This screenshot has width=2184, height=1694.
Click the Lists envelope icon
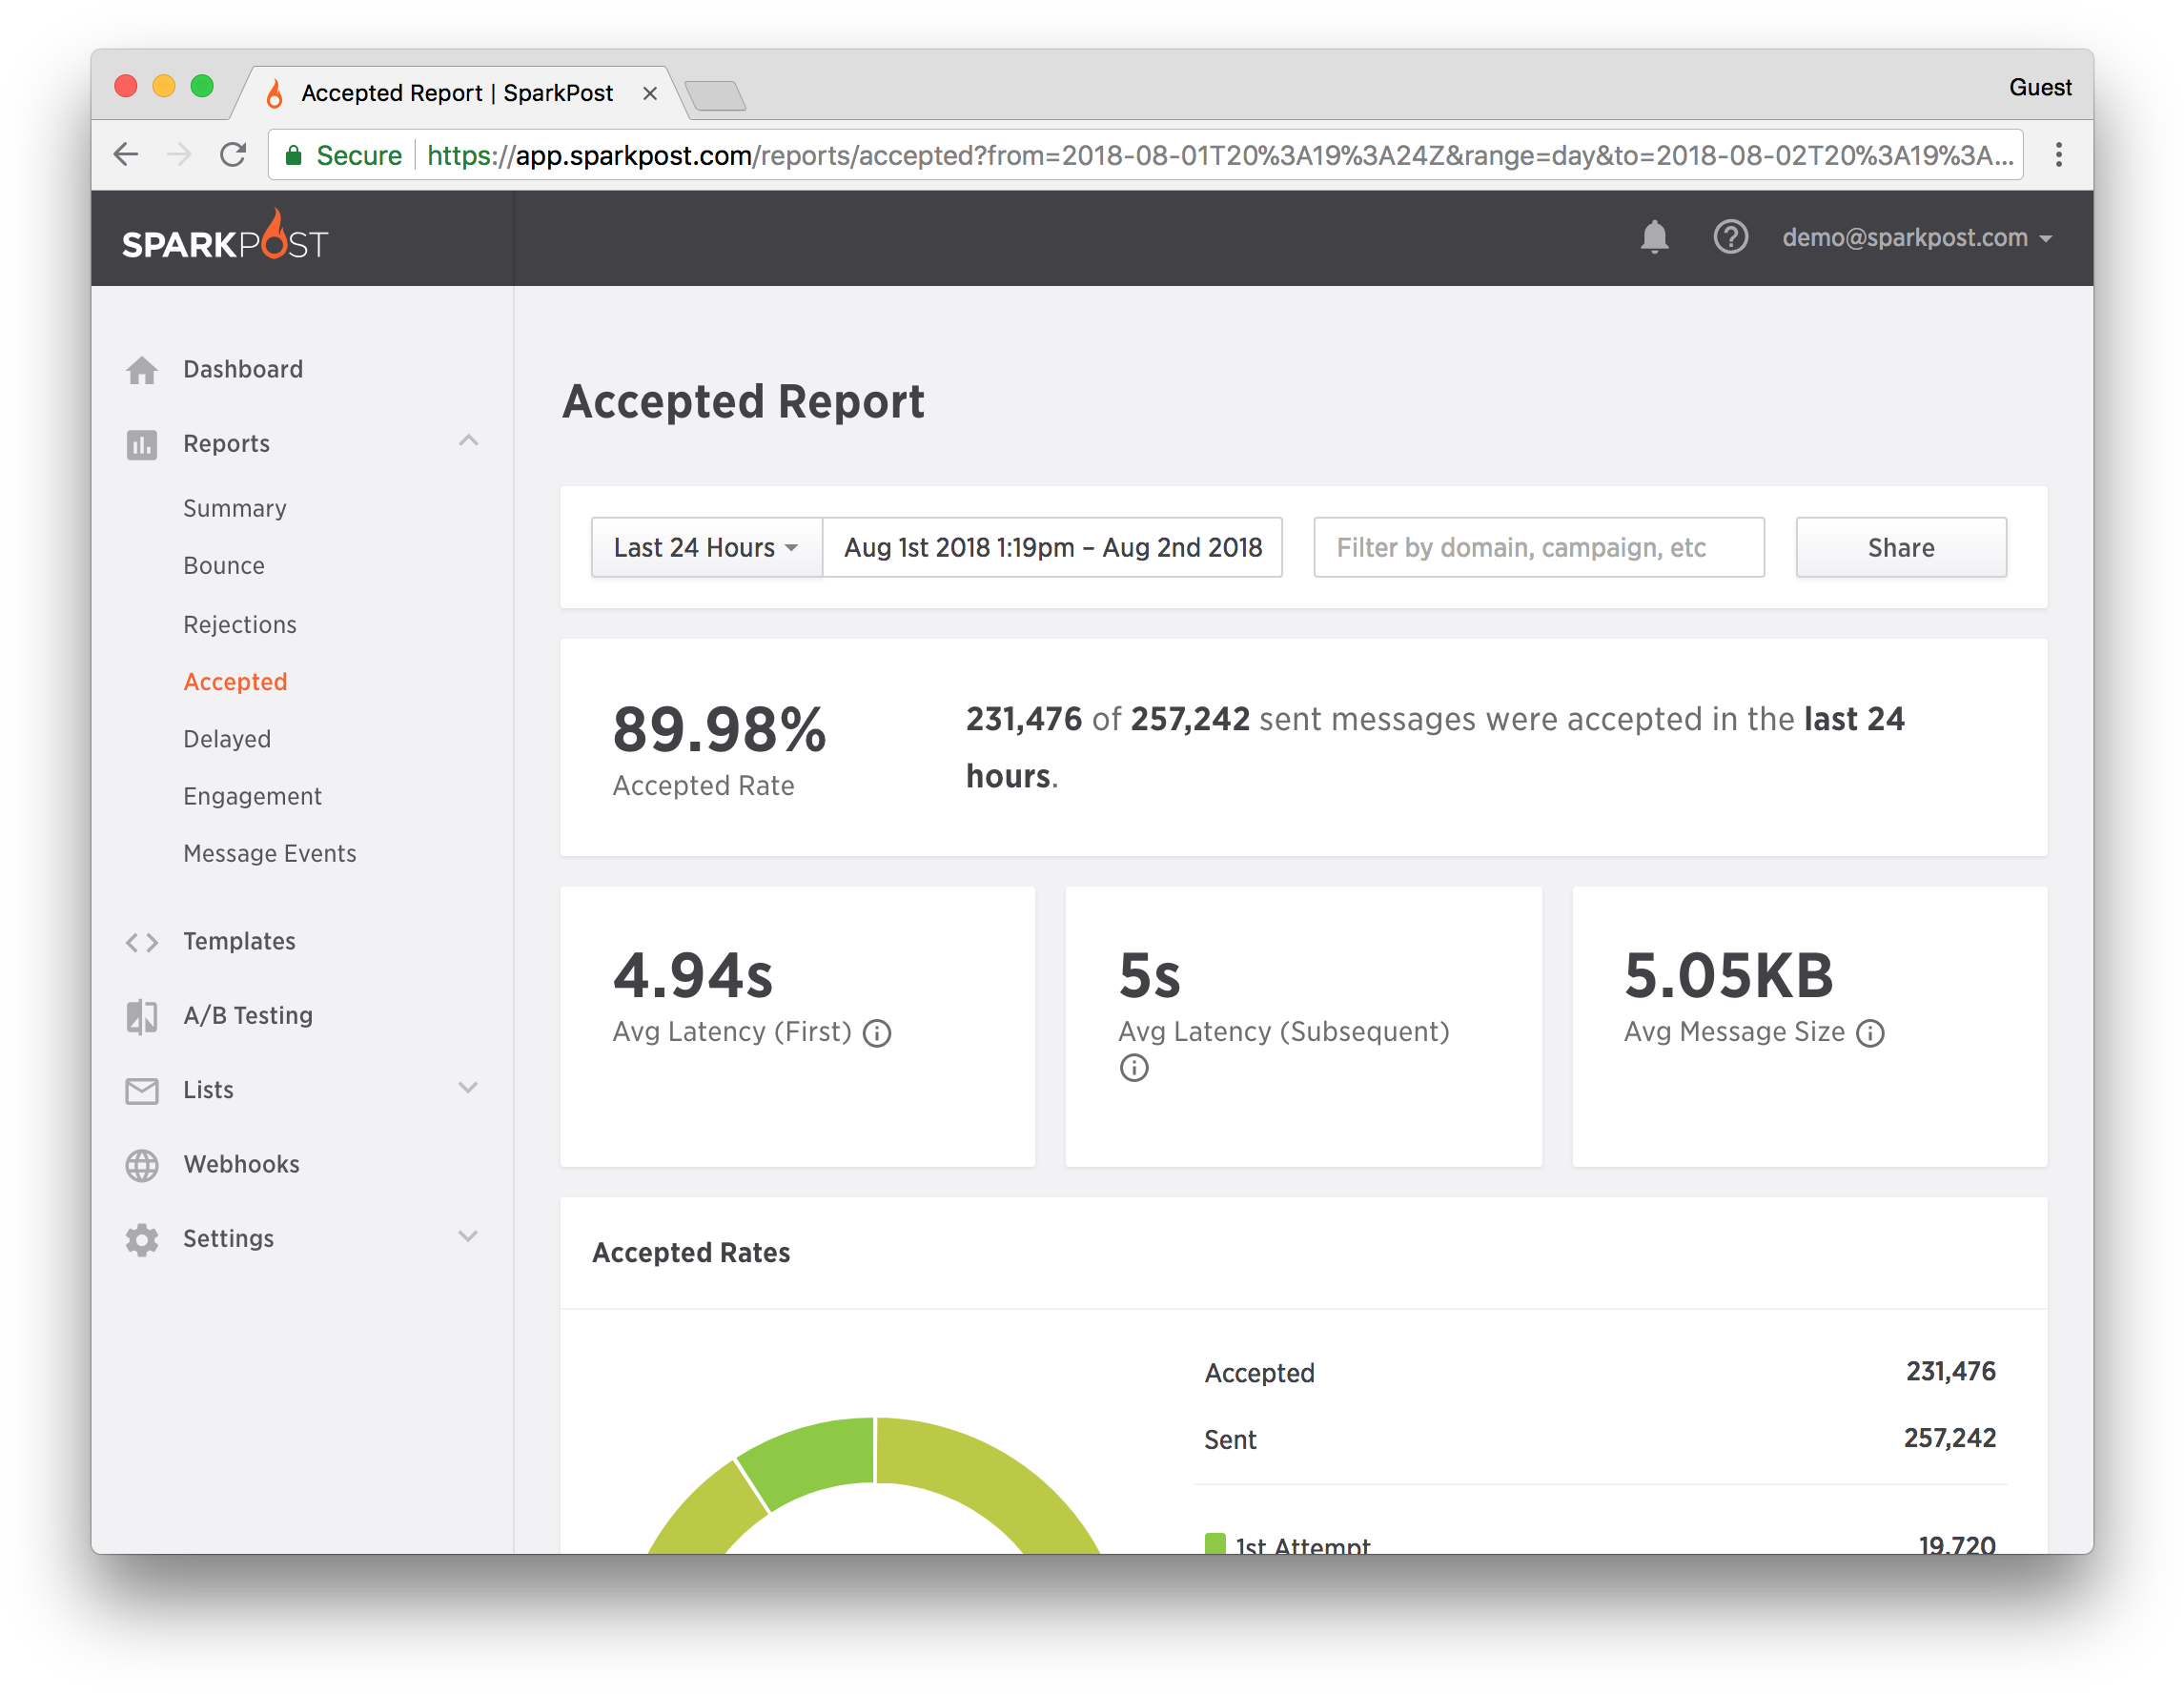coord(142,1091)
